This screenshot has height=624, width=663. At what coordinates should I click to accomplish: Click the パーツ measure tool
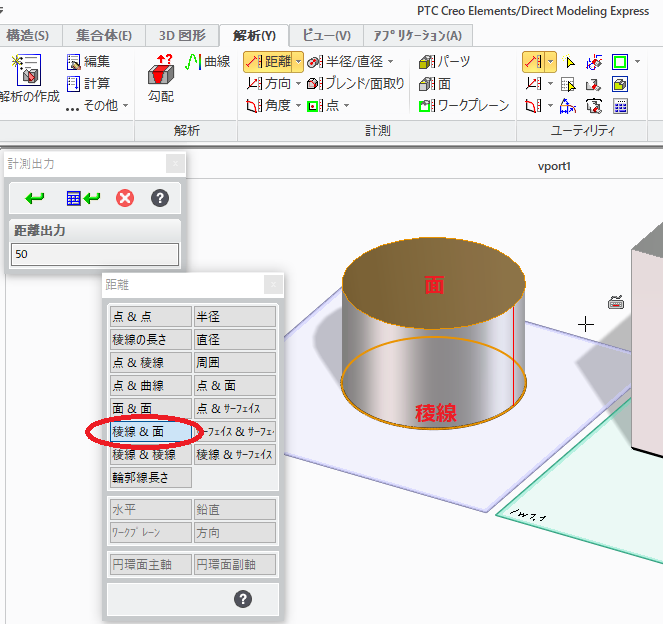point(444,62)
